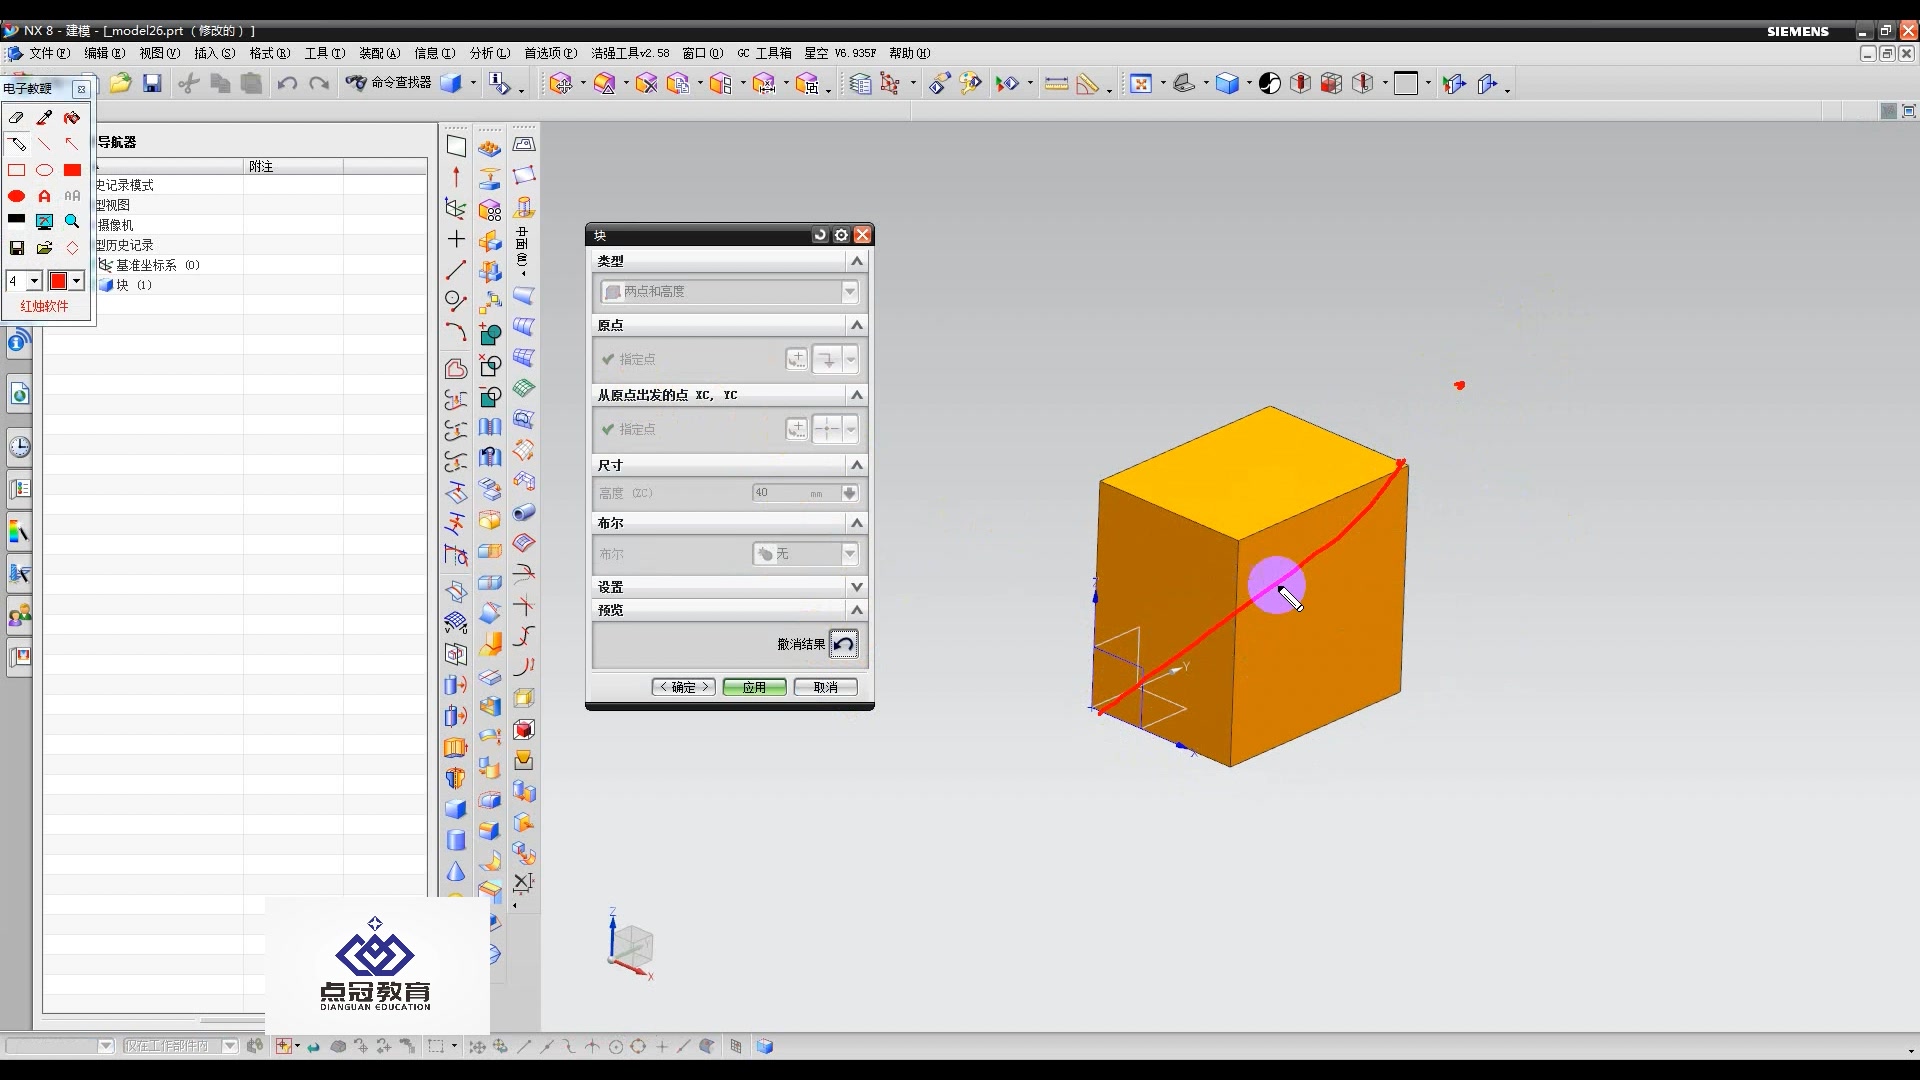Open the 布尔 无 dropdown
Image resolution: width=1920 pixels, height=1080 pixels.
tap(849, 553)
